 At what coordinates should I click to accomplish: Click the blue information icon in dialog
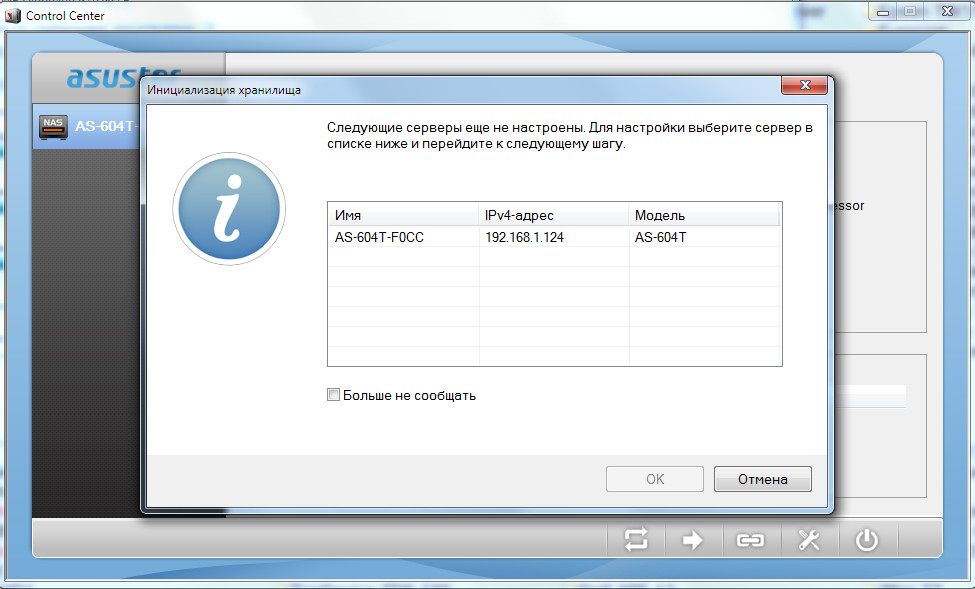[229, 208]
